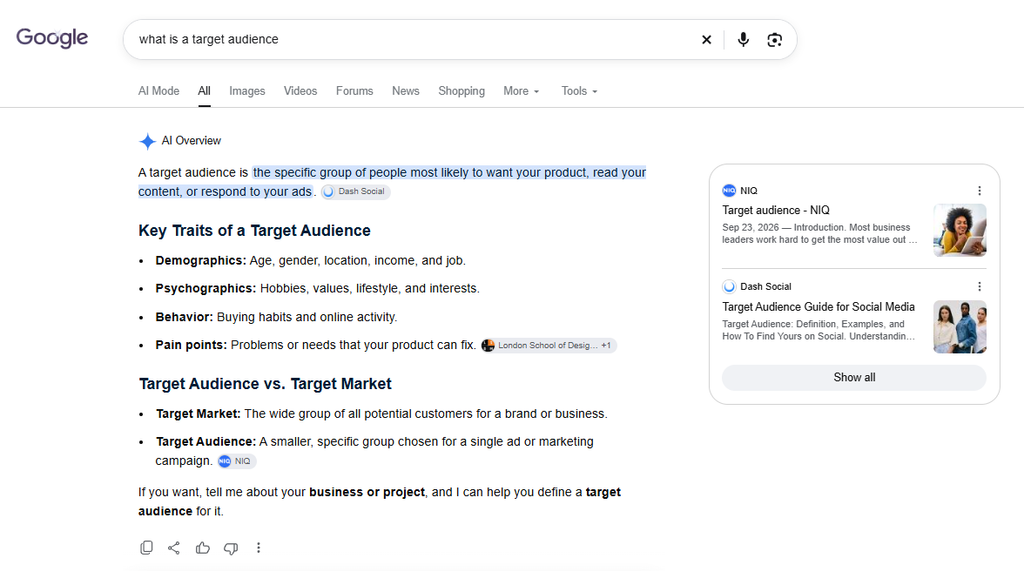
Task: Open the NIQ citation chip after 'campaign.'
Action: click(236, 461)
